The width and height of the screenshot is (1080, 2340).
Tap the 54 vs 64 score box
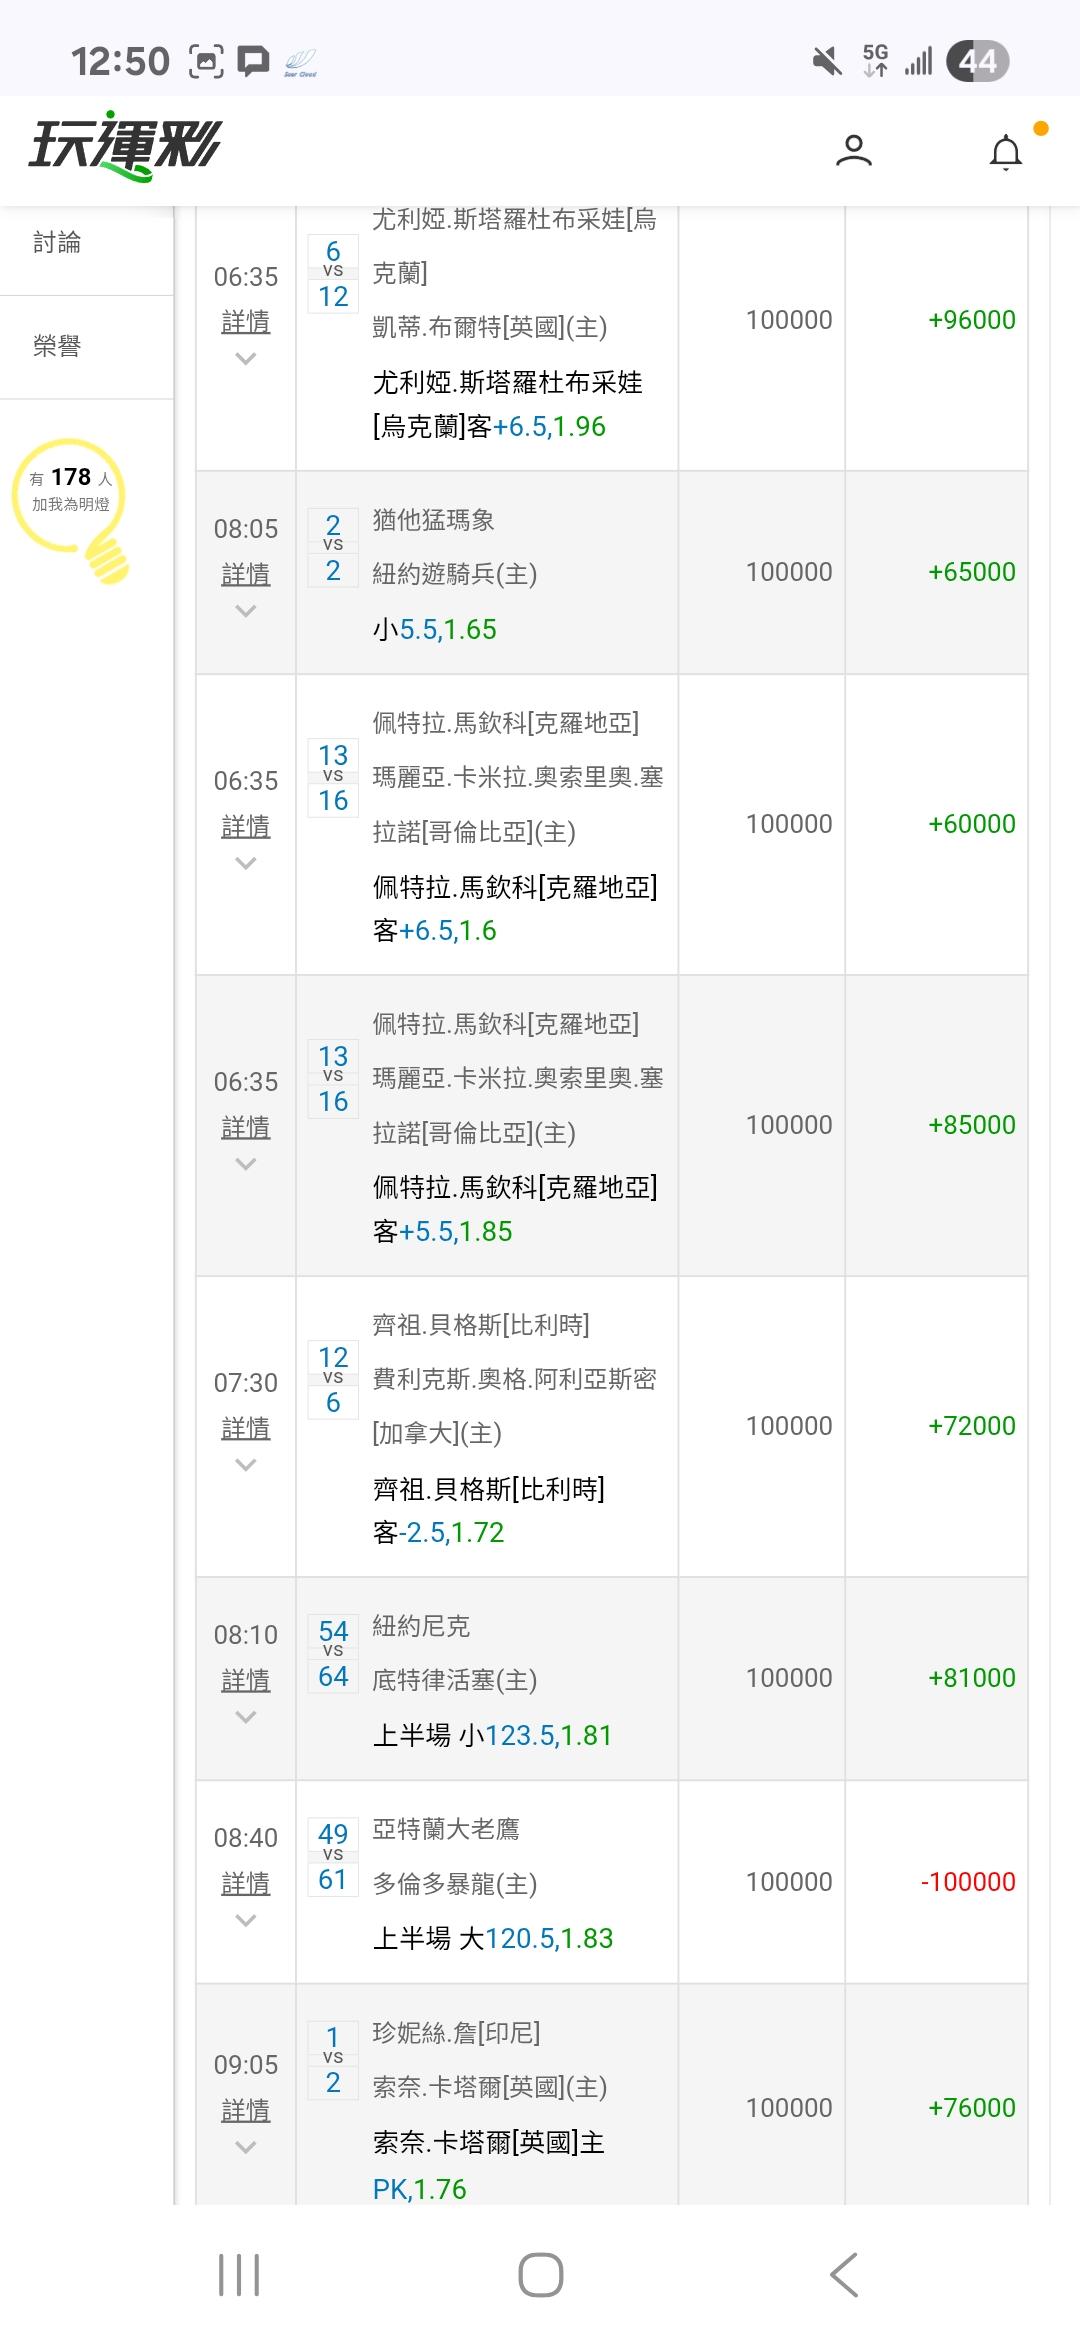click(x=333, y=1654)
